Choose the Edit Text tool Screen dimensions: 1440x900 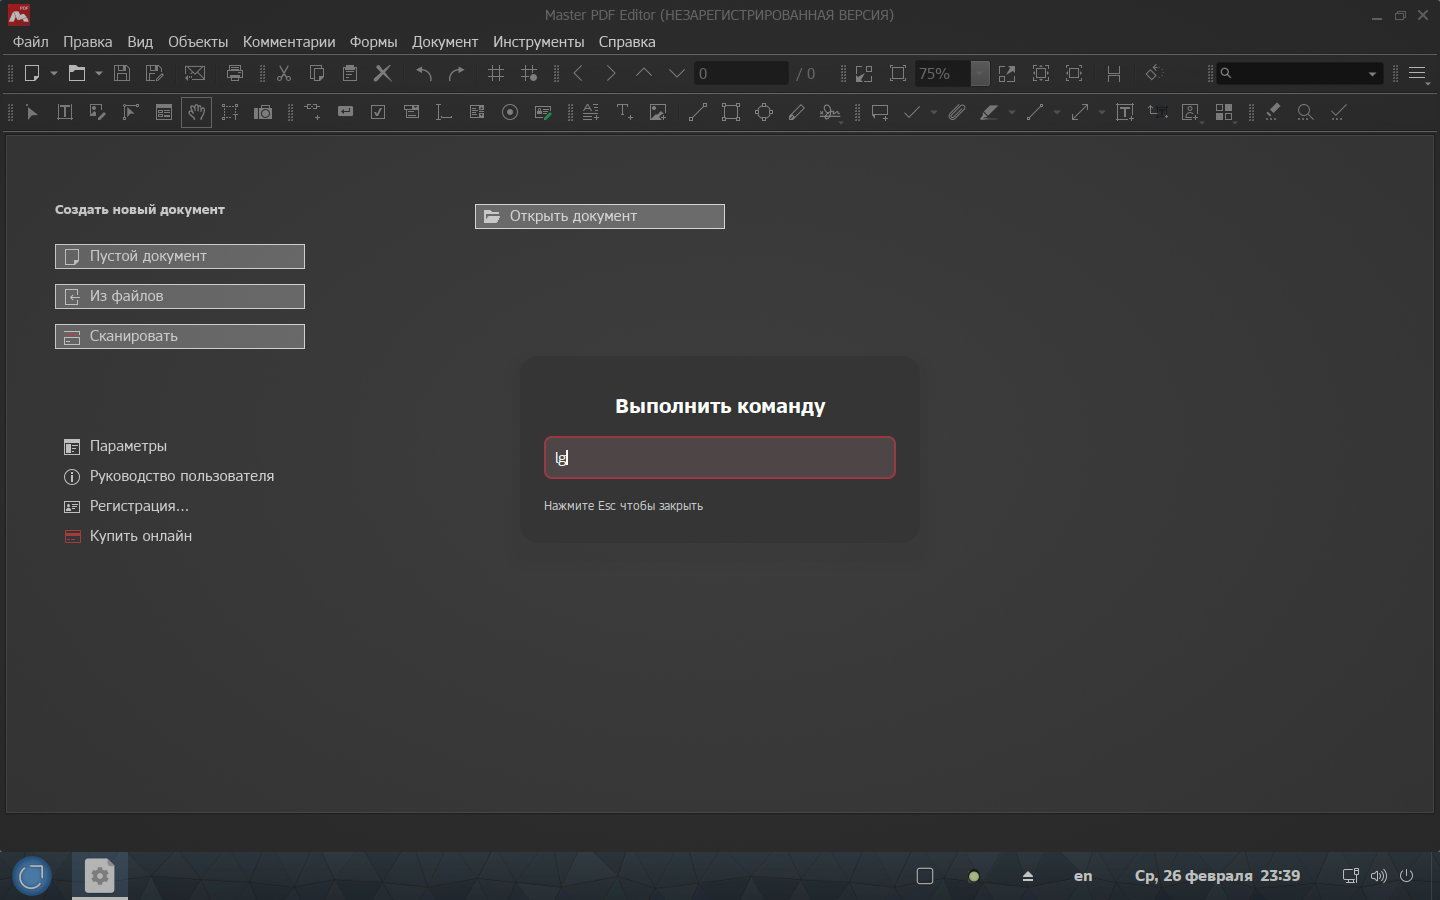pyautogui.click(x=65, y=113)
